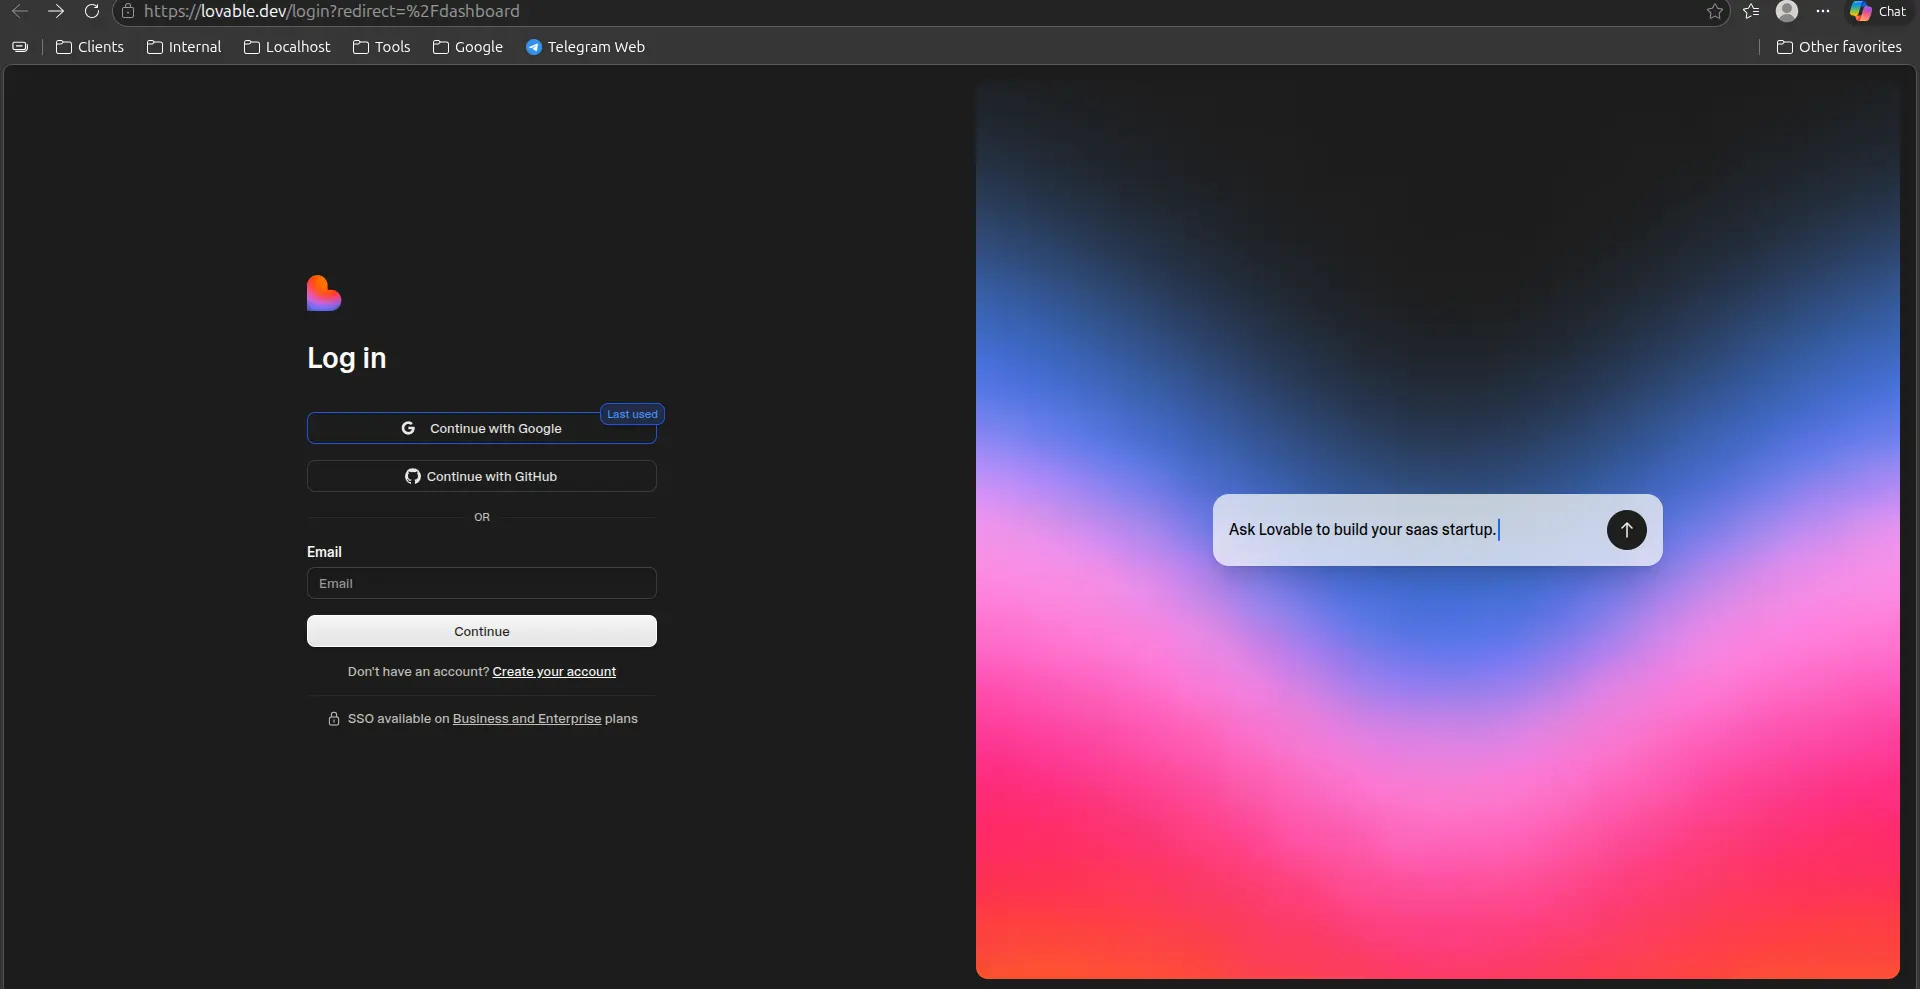Screen dimensions: 1920x989
Task: Open the Internal bookmarks folder
Action: [184, 47]
